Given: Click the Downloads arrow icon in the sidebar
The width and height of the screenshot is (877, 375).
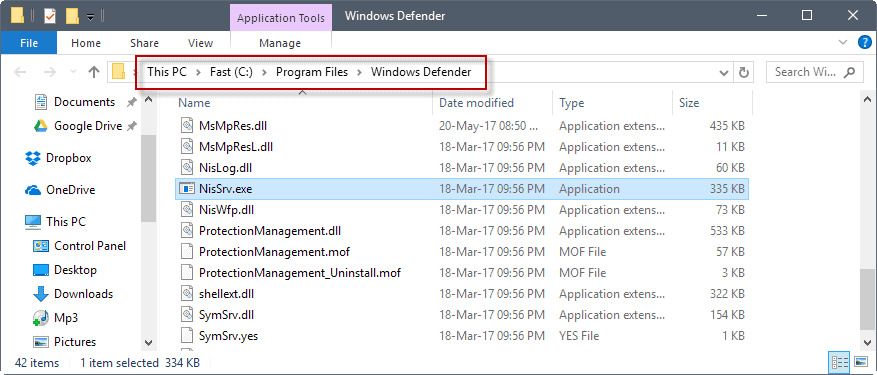Looking at the screenshot, I should 41,294.
